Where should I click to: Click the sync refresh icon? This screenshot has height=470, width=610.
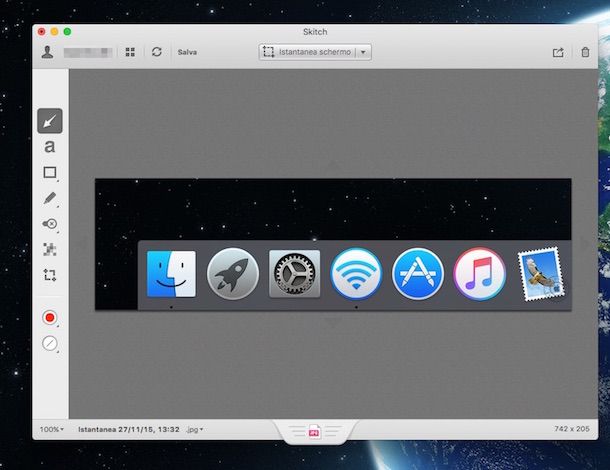click(x=157, y=52)
